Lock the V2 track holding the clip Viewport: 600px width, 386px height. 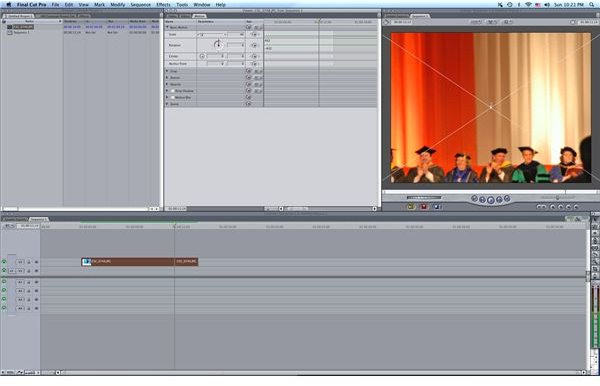coord(29,262)
